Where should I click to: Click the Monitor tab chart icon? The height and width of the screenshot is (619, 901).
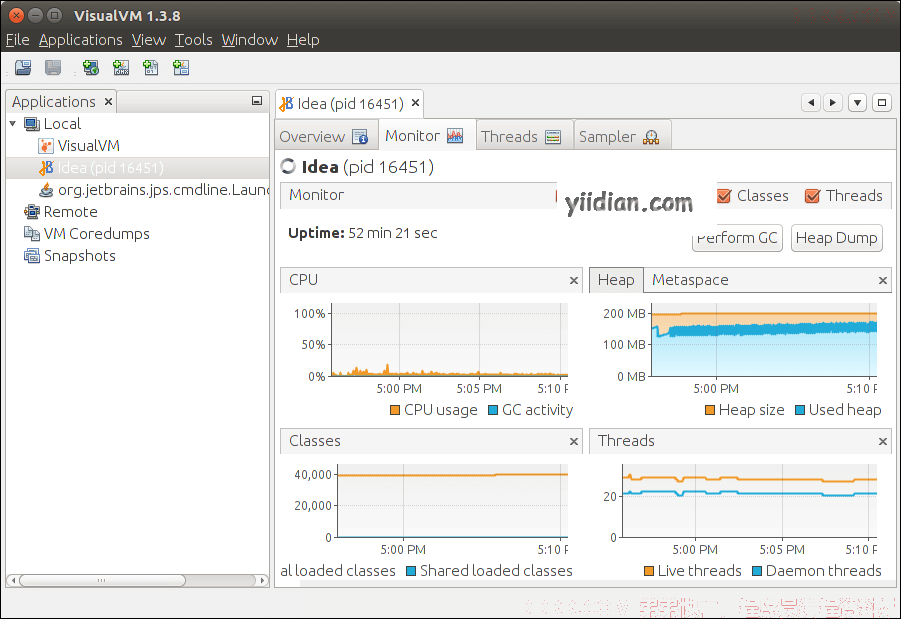pyautogui.click(x=455, y=136)
